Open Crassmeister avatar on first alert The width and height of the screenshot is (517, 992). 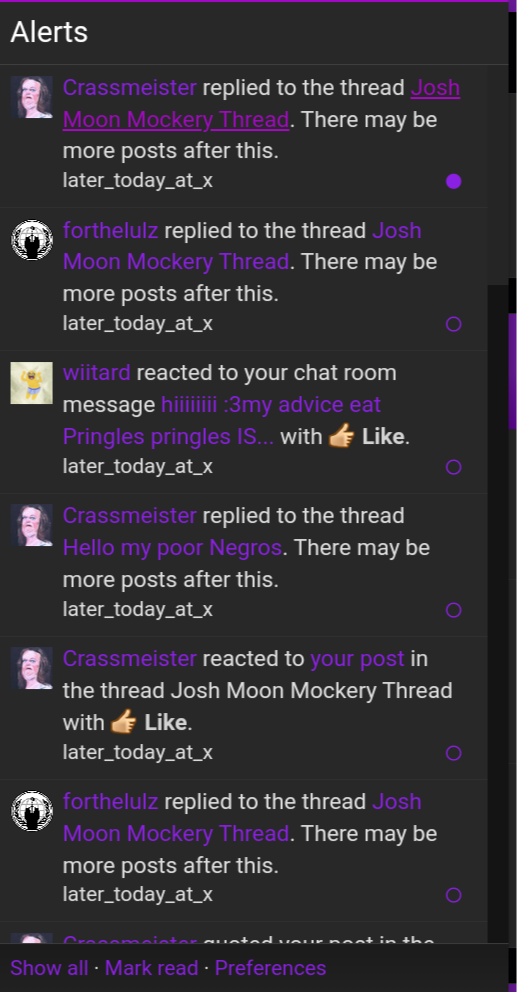pos(32,97)
